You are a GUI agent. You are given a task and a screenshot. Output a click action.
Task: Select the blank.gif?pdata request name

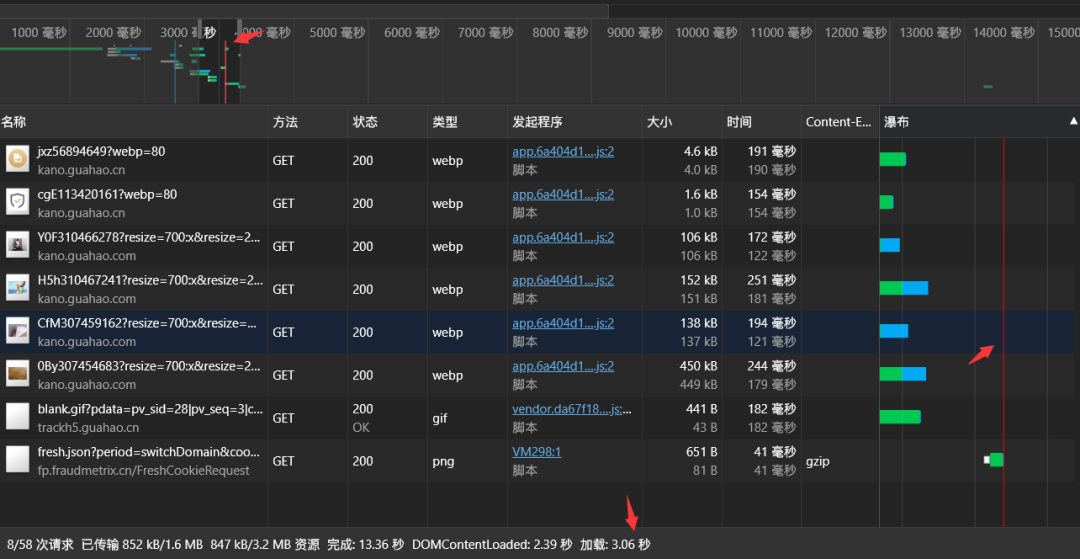point(150,410)
